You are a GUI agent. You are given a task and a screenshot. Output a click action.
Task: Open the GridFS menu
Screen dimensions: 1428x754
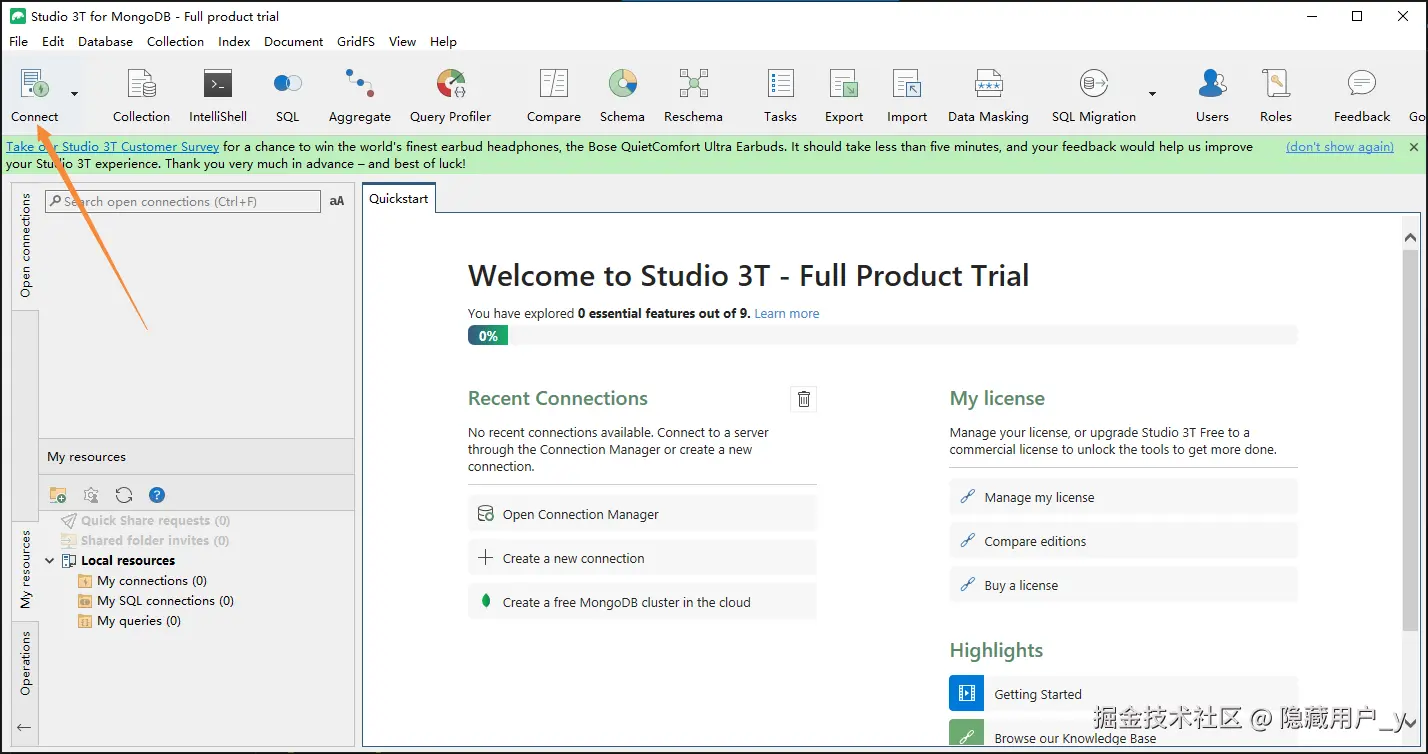[x=355, y=42]
